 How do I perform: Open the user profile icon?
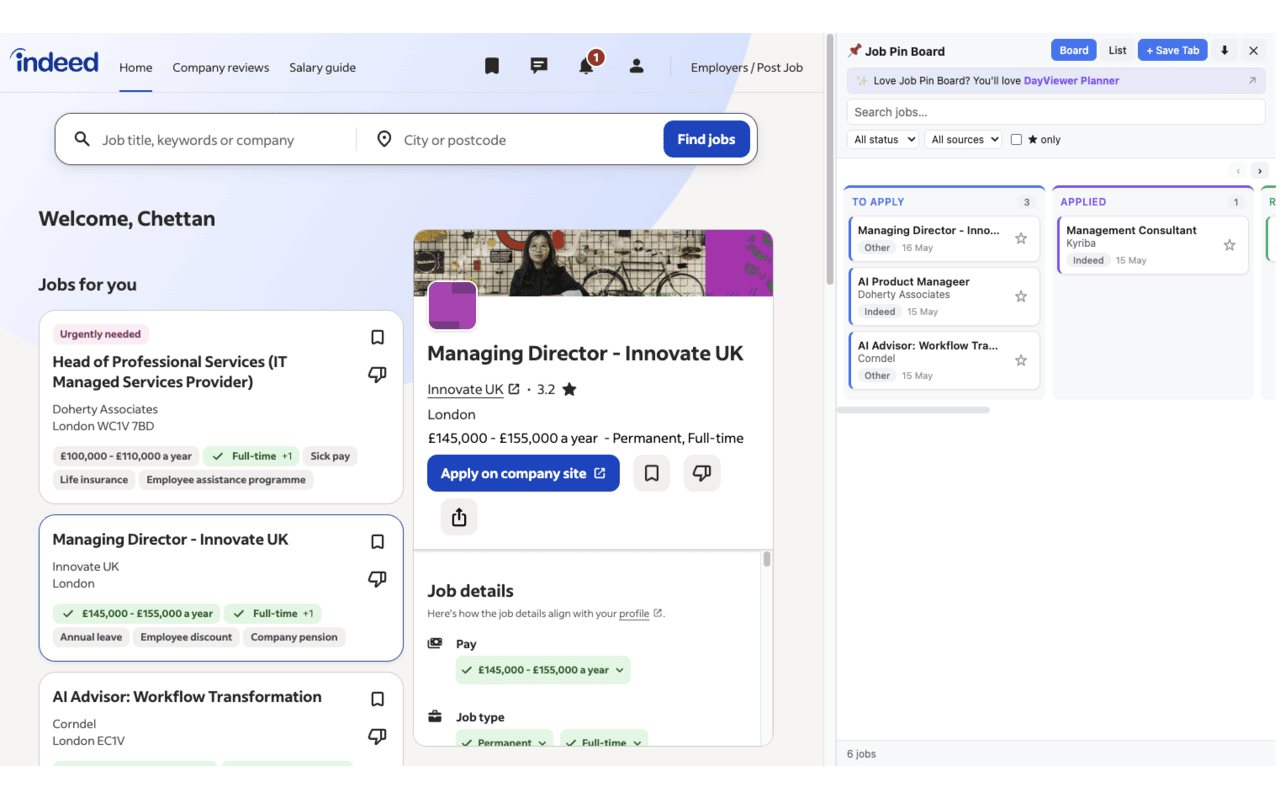[x=636, y=66]
